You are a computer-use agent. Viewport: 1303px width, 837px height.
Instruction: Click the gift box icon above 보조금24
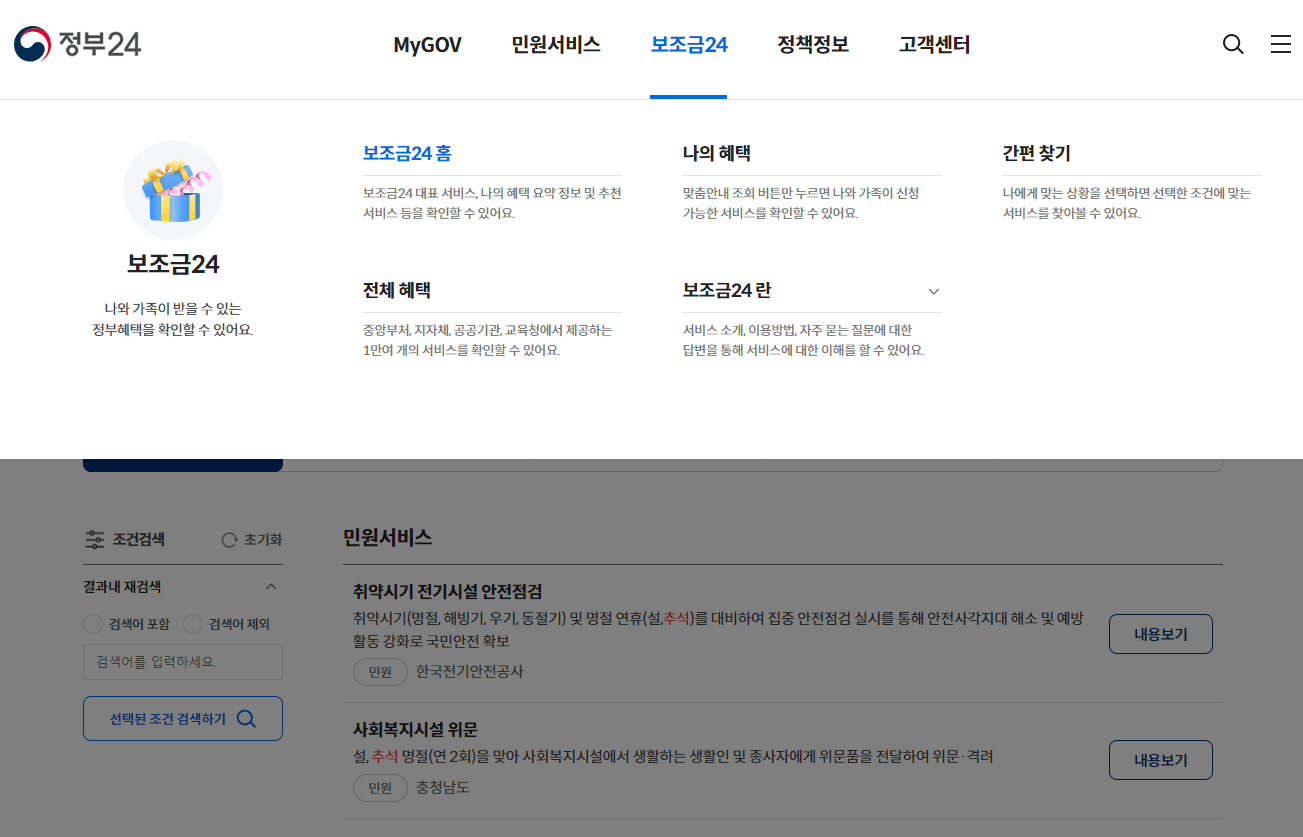coord(173,189)
